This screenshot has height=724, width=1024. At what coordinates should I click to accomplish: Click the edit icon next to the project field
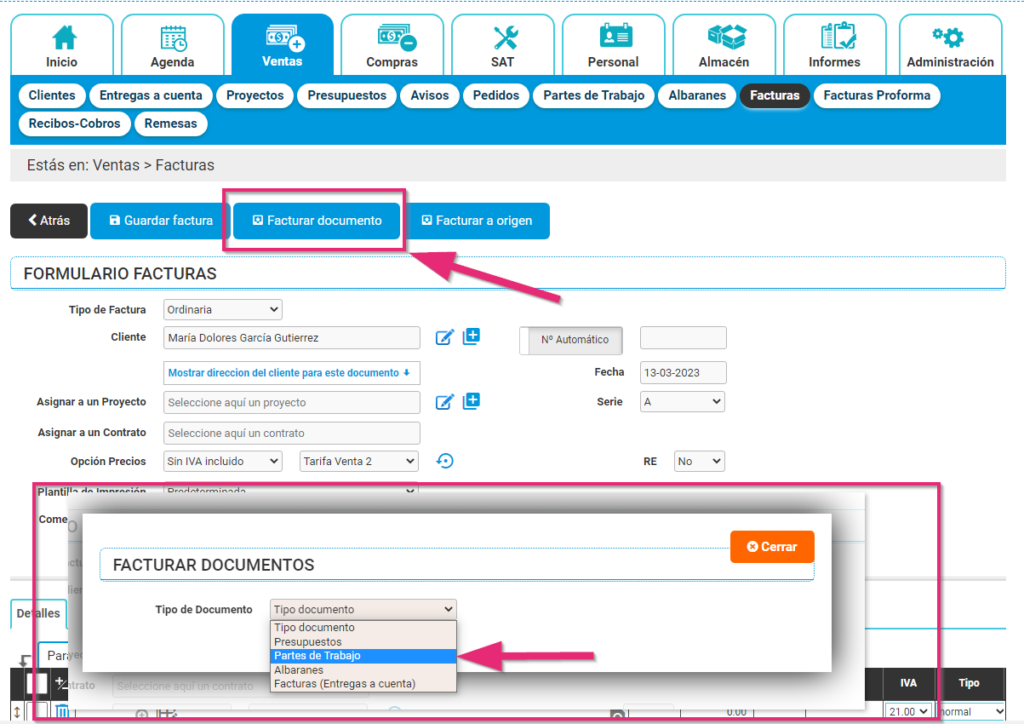[x=445, y=402]
